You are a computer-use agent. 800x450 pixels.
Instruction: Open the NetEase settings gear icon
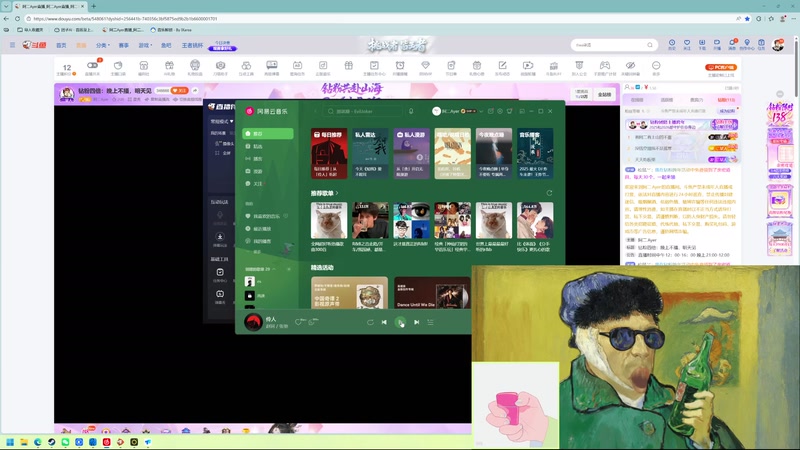[500, 111]
